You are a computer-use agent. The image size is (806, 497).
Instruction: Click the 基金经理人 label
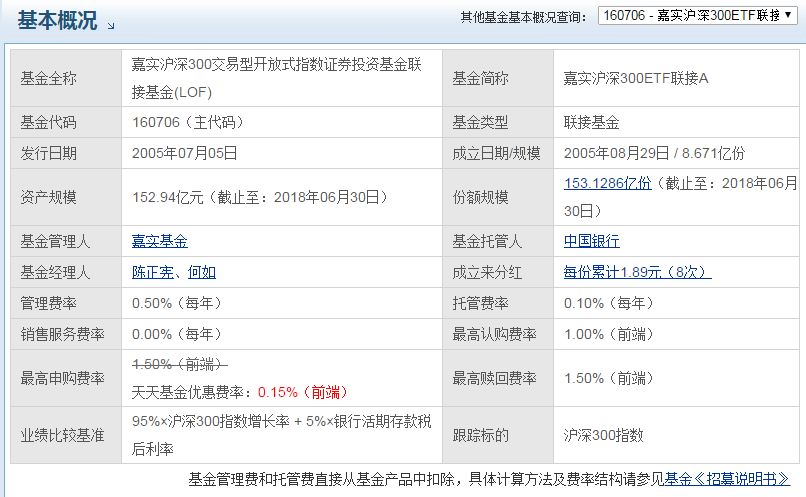(x=55, y=272)
